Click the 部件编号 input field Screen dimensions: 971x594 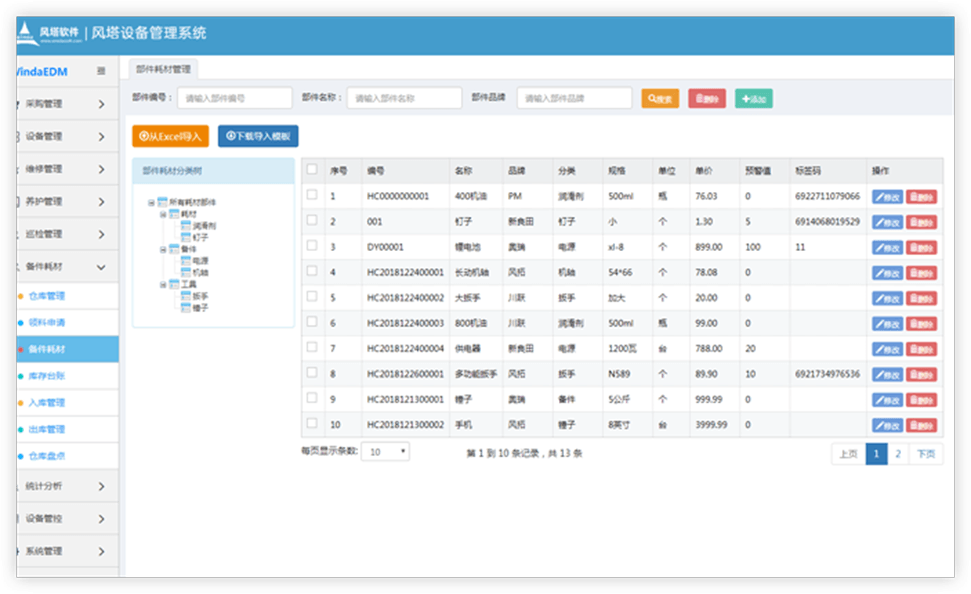[234, 99]
